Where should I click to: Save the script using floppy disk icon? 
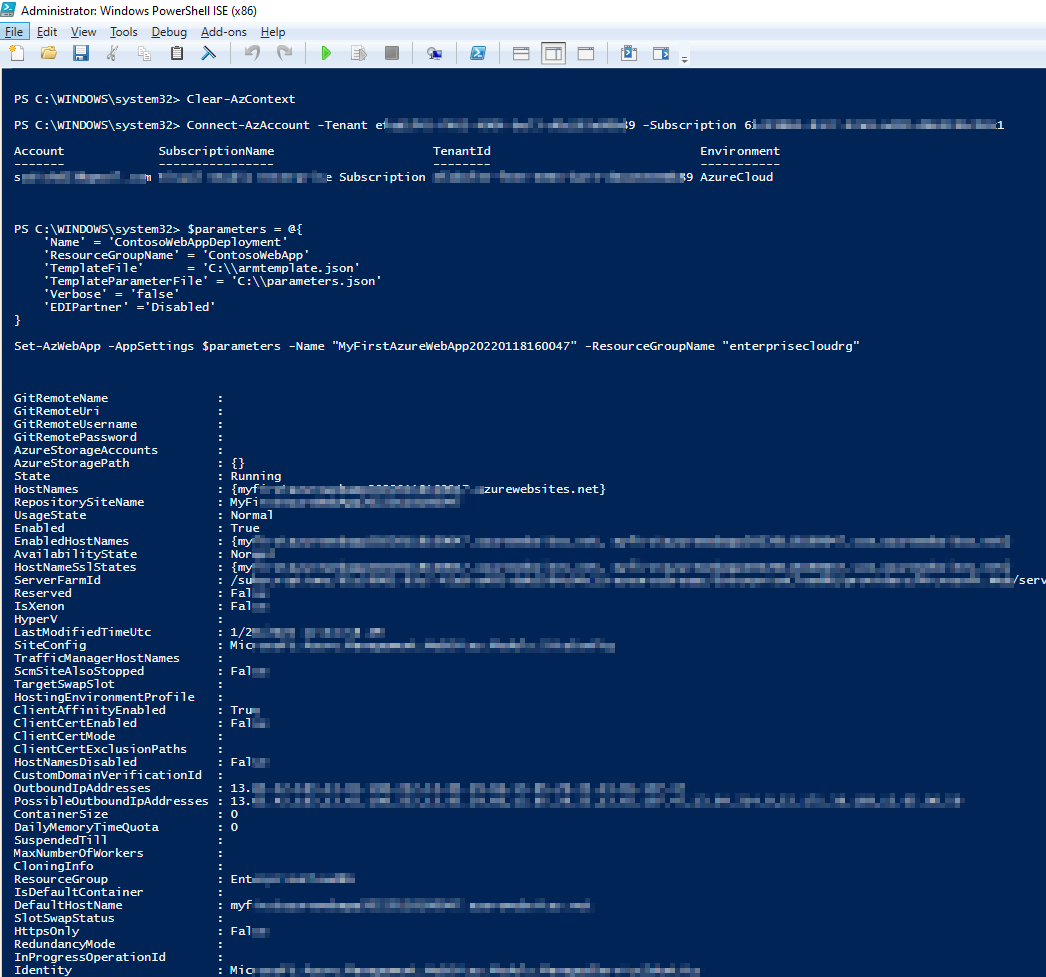coord(81,53)
